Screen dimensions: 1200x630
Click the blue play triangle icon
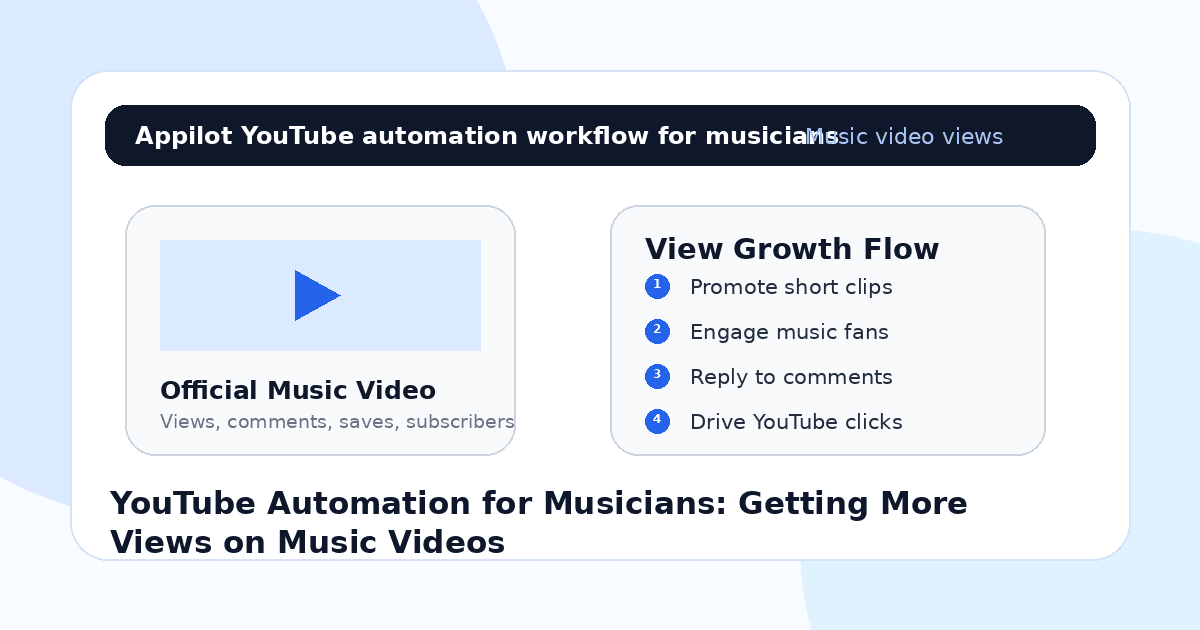pyautogui.click(x=316, y=295)
